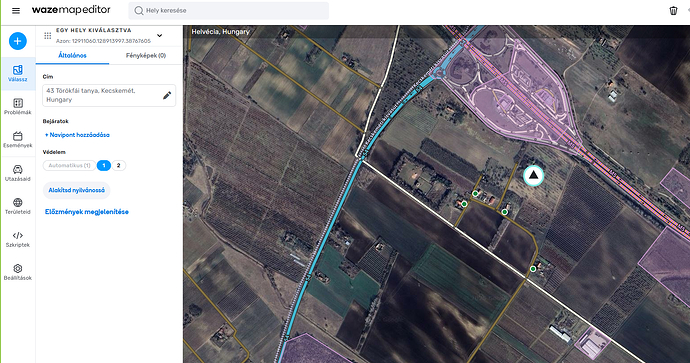Click in the Hely keresése search field
Viewport: 690px width, 363px height.
coord(228,11)
